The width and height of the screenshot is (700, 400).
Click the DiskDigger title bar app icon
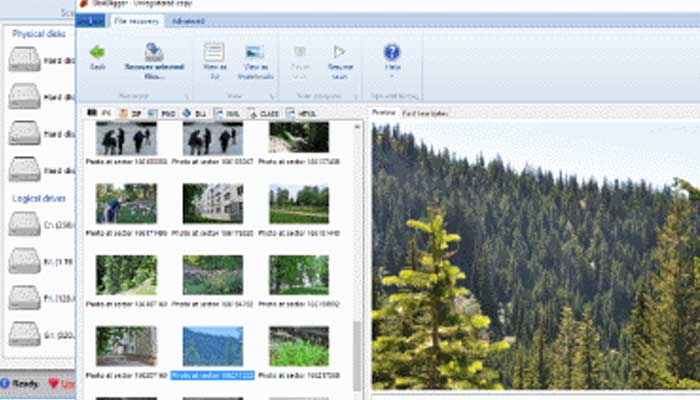pos(83,4)
